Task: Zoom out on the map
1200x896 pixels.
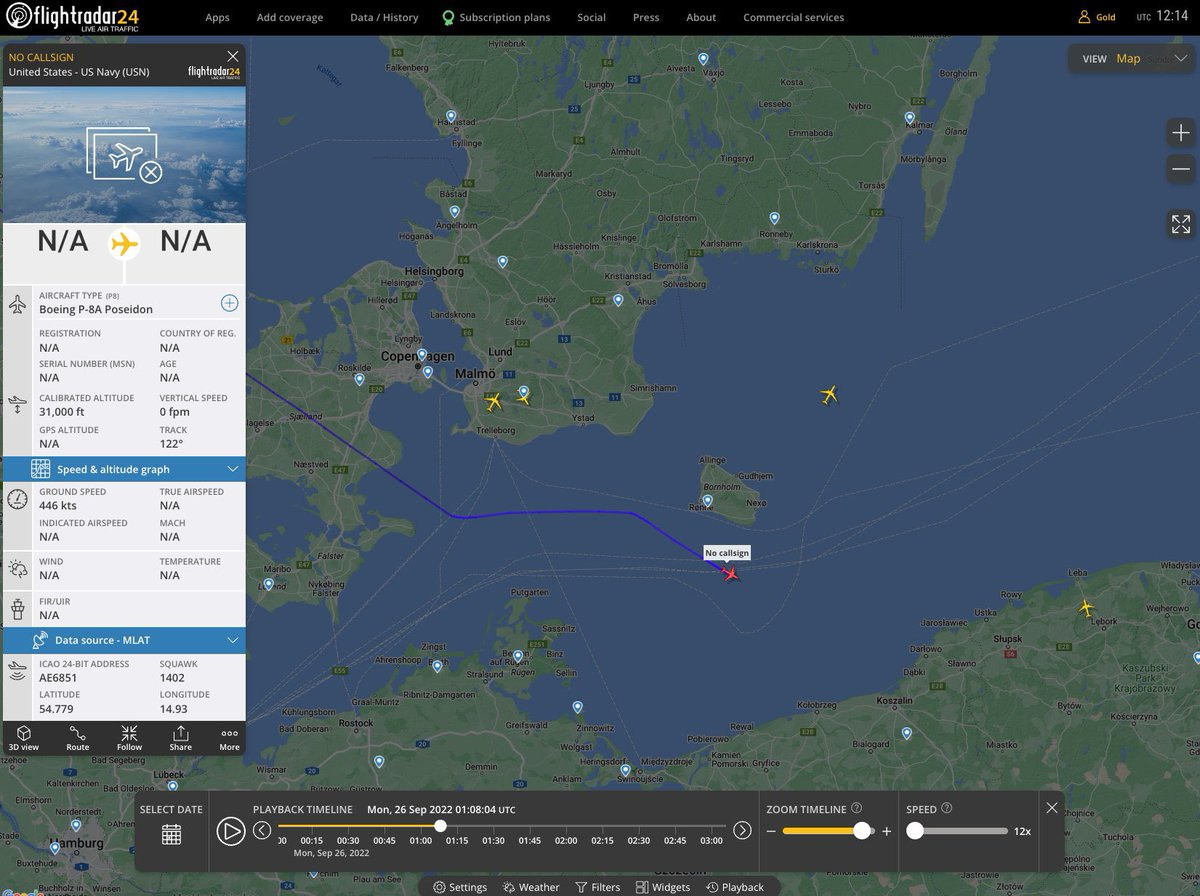Action: pyautogui.click(x=1181, y=169)
